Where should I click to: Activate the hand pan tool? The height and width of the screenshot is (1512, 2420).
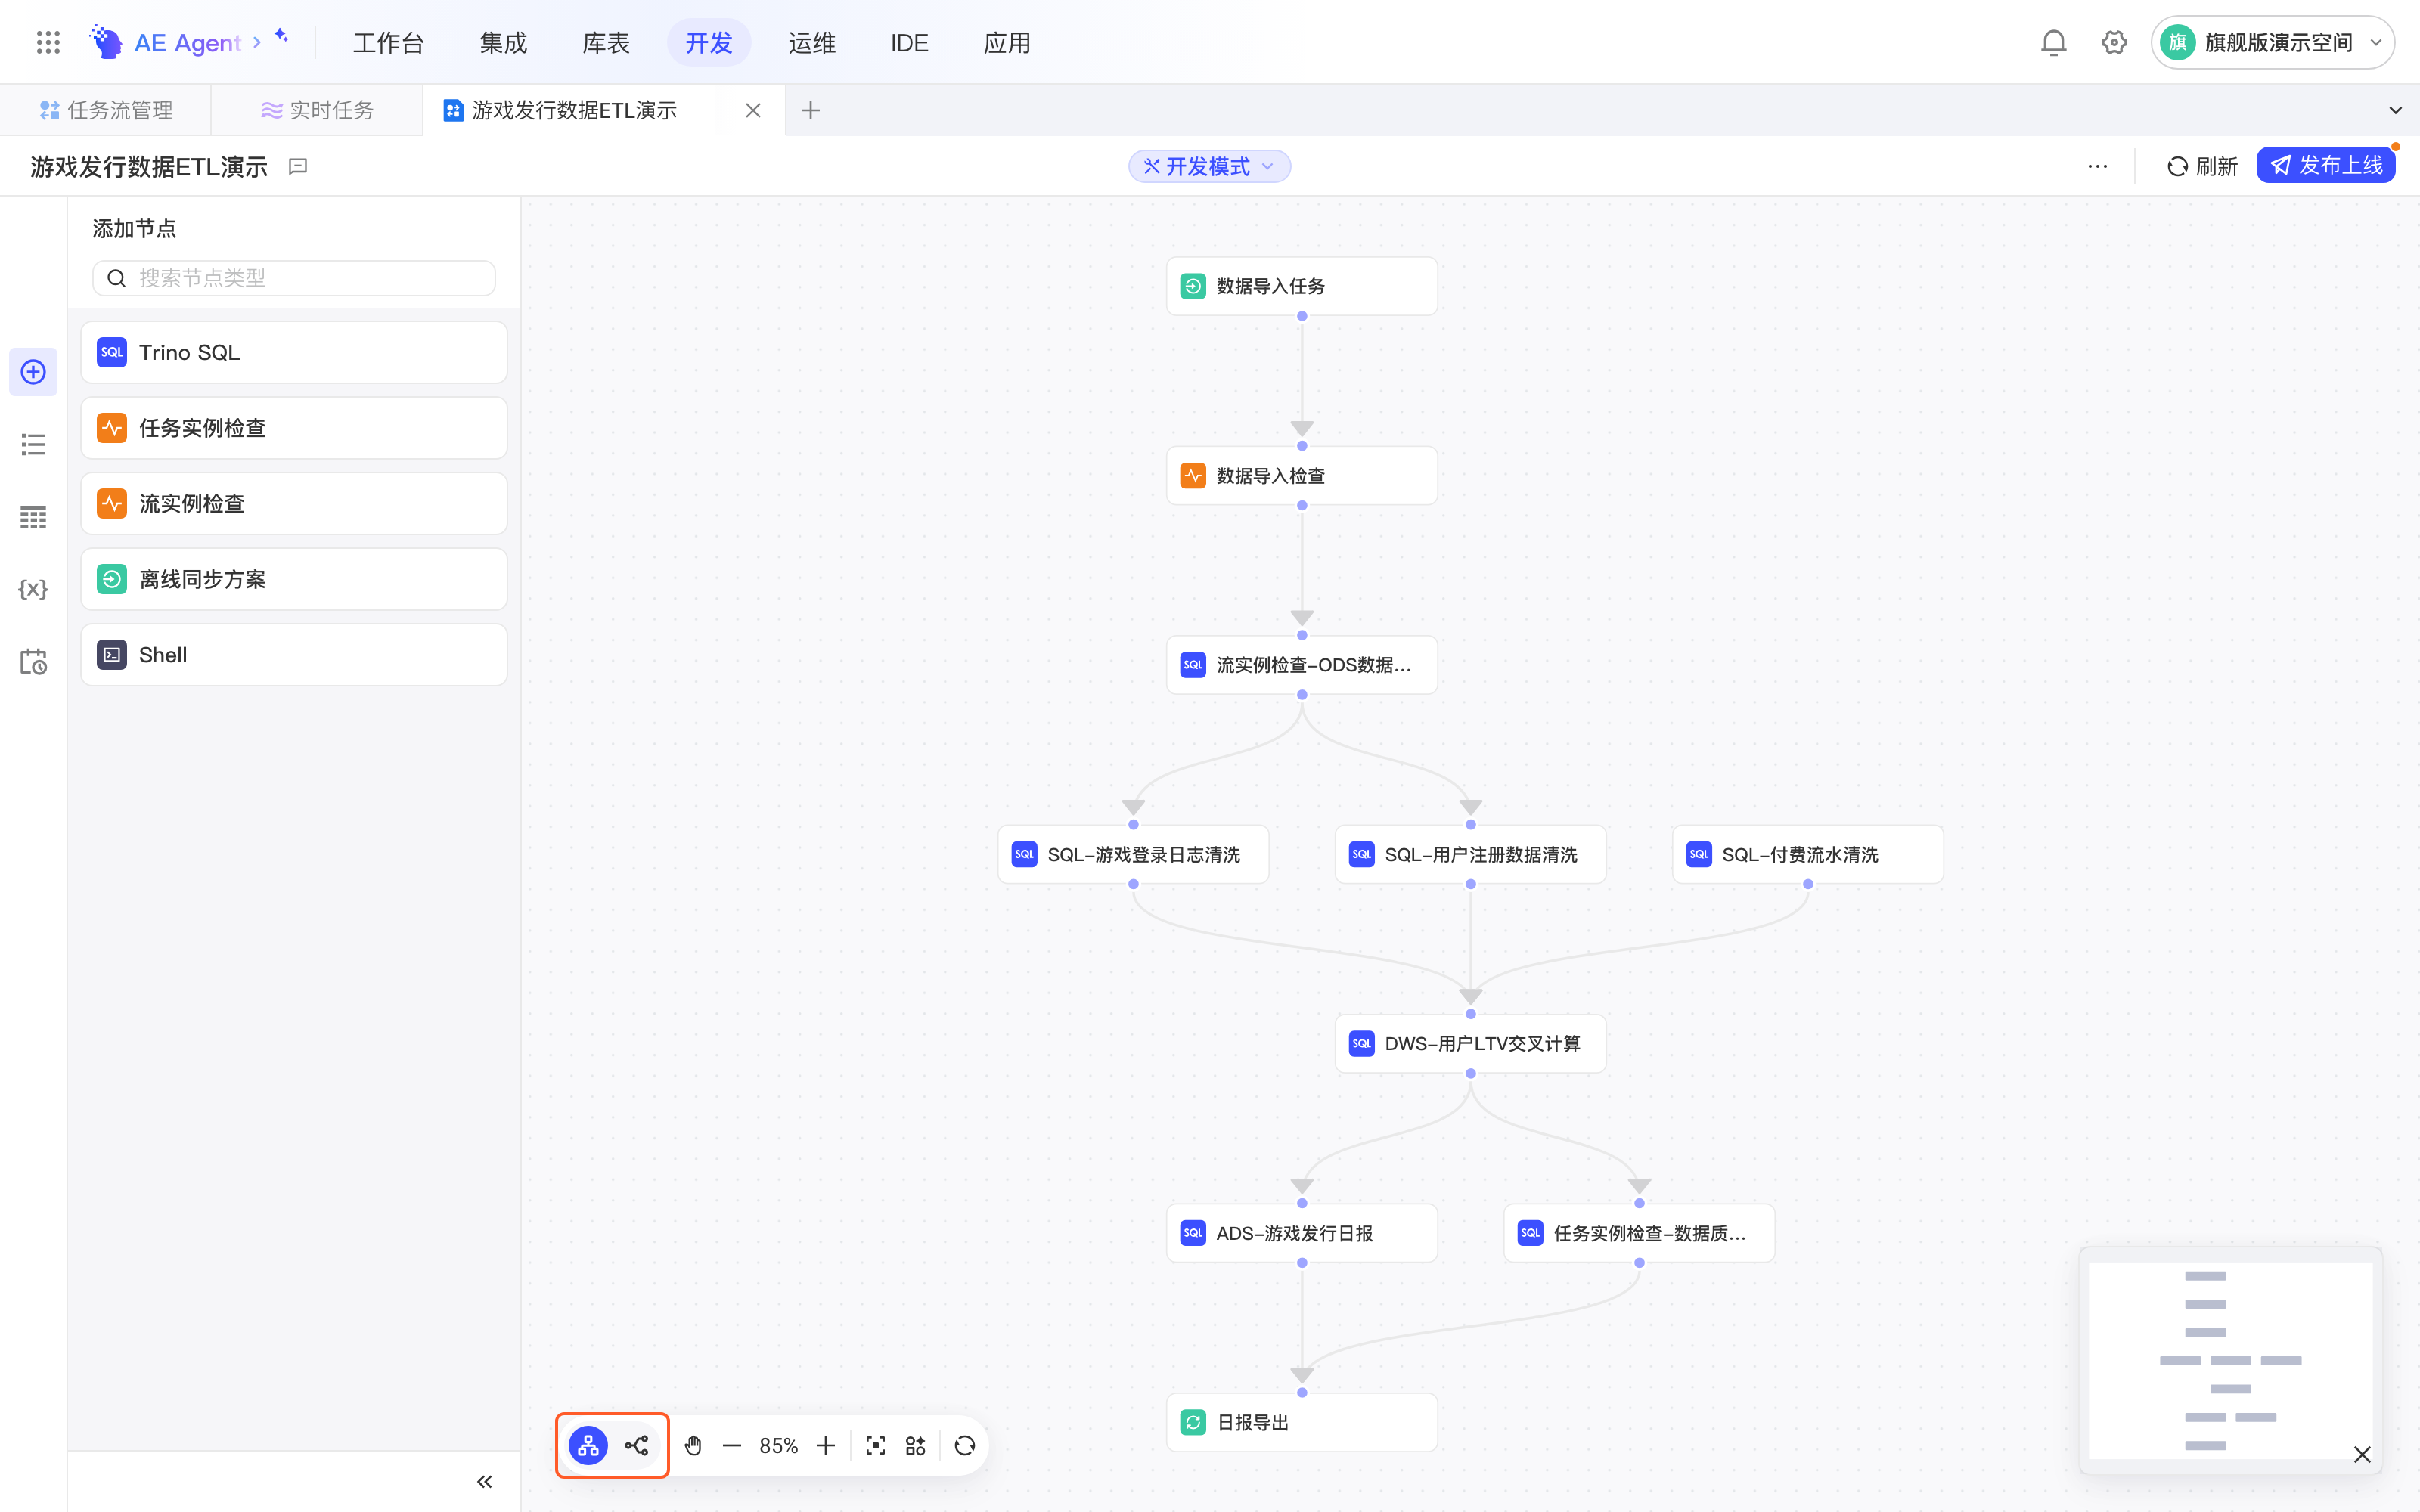(x=693, y=1445)
